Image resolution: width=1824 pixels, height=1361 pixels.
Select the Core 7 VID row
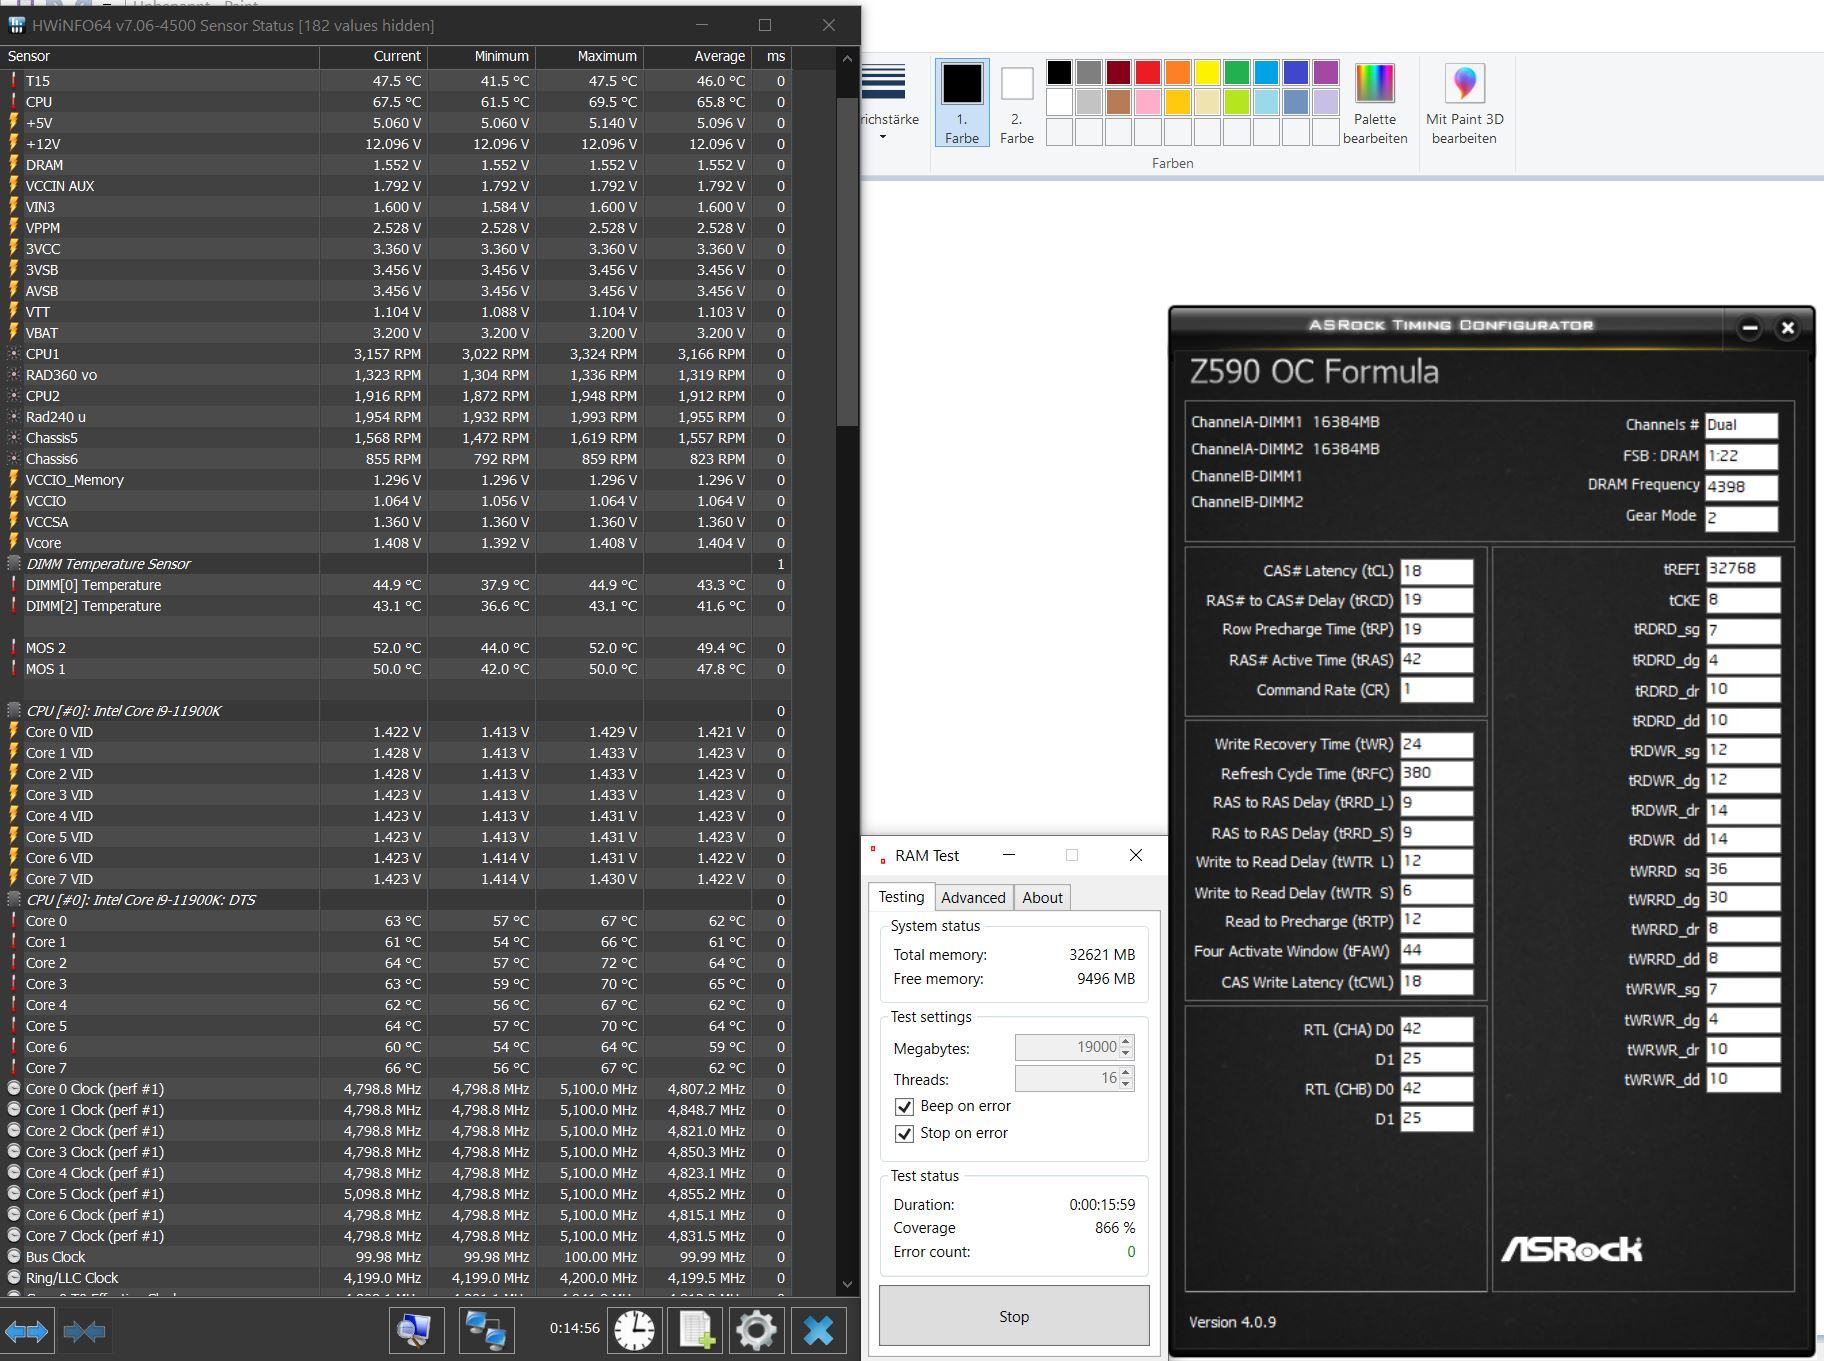coord(396,879)
